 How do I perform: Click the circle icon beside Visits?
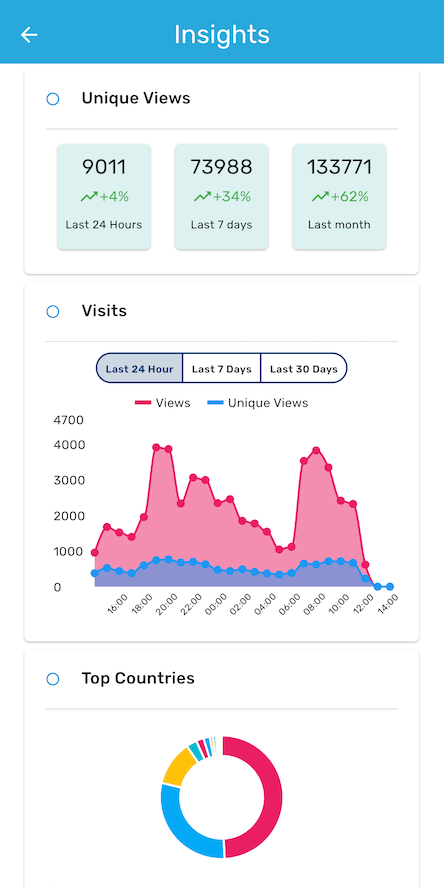(x=53, y=311)
